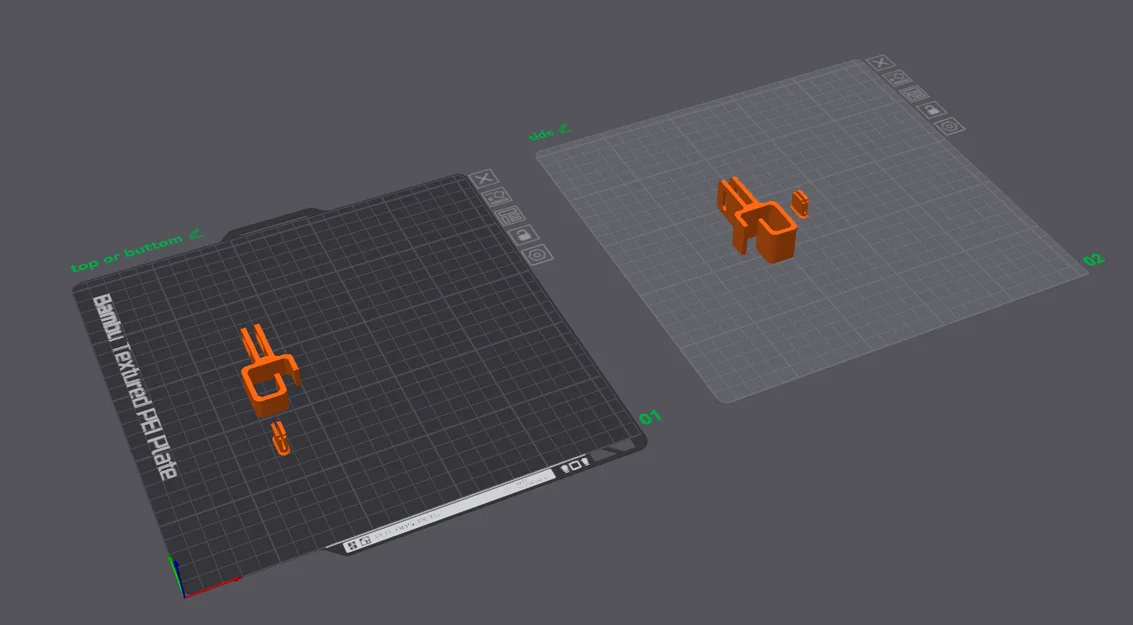Select plate number 02 label

pyautogui.click(x=1094, y=260)
